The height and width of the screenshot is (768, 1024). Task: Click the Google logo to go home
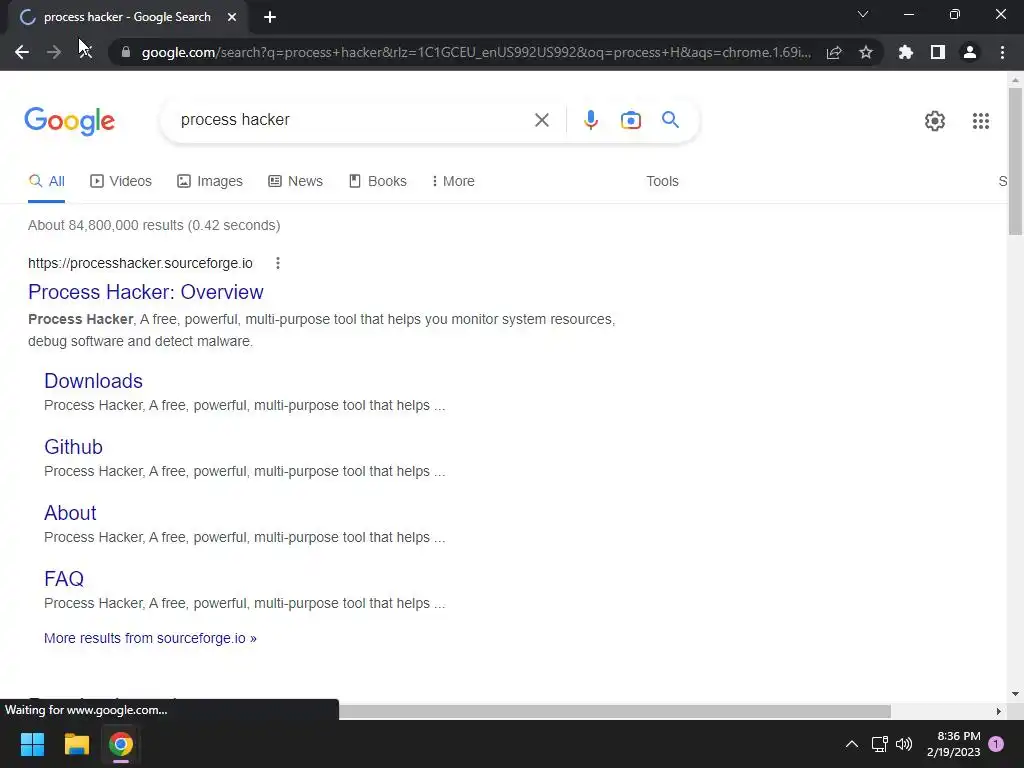coord(70,121)
